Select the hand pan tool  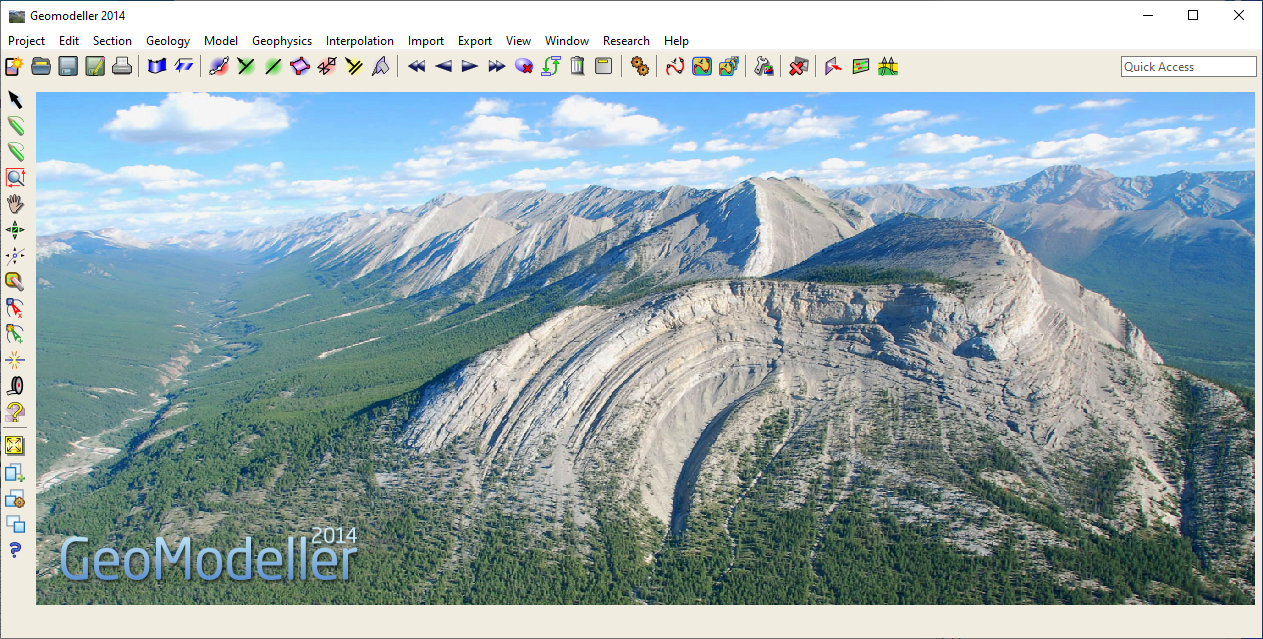click(16, 204)
